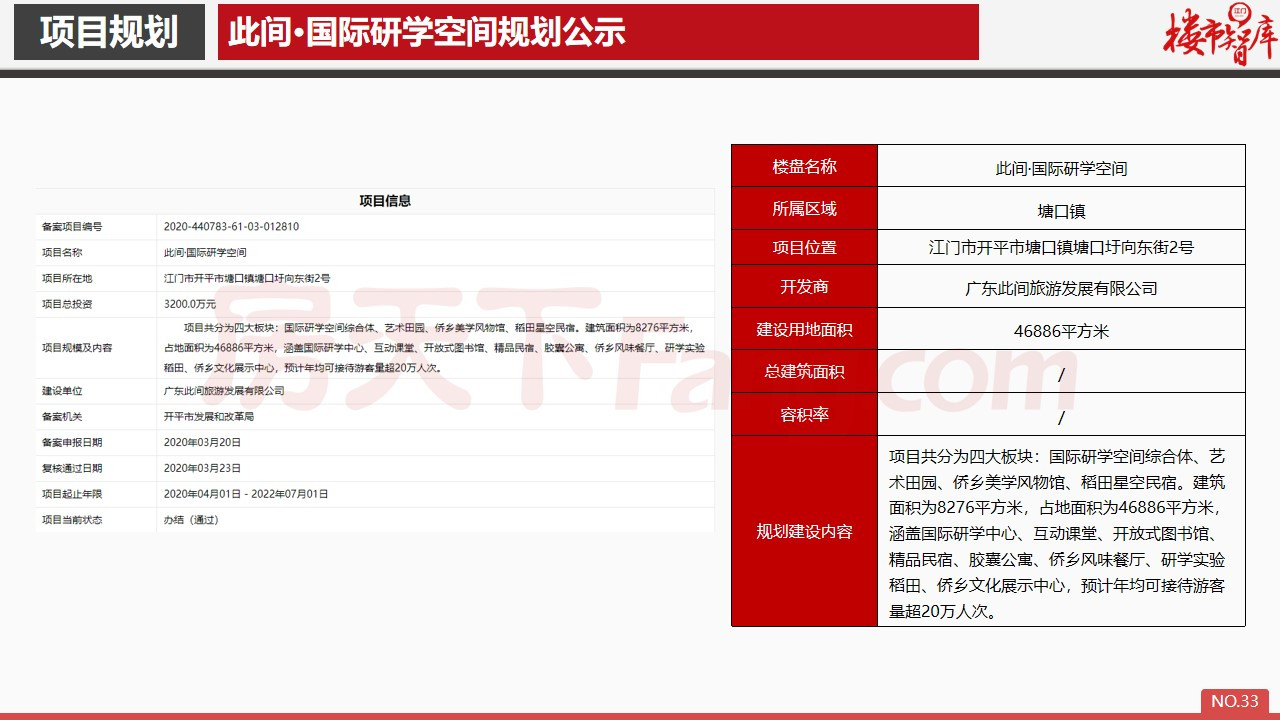Screen dimensions: 1280x720
Task: Select the range 2020年04月01日 - 2022年07月01日
Action: [246, 494]
